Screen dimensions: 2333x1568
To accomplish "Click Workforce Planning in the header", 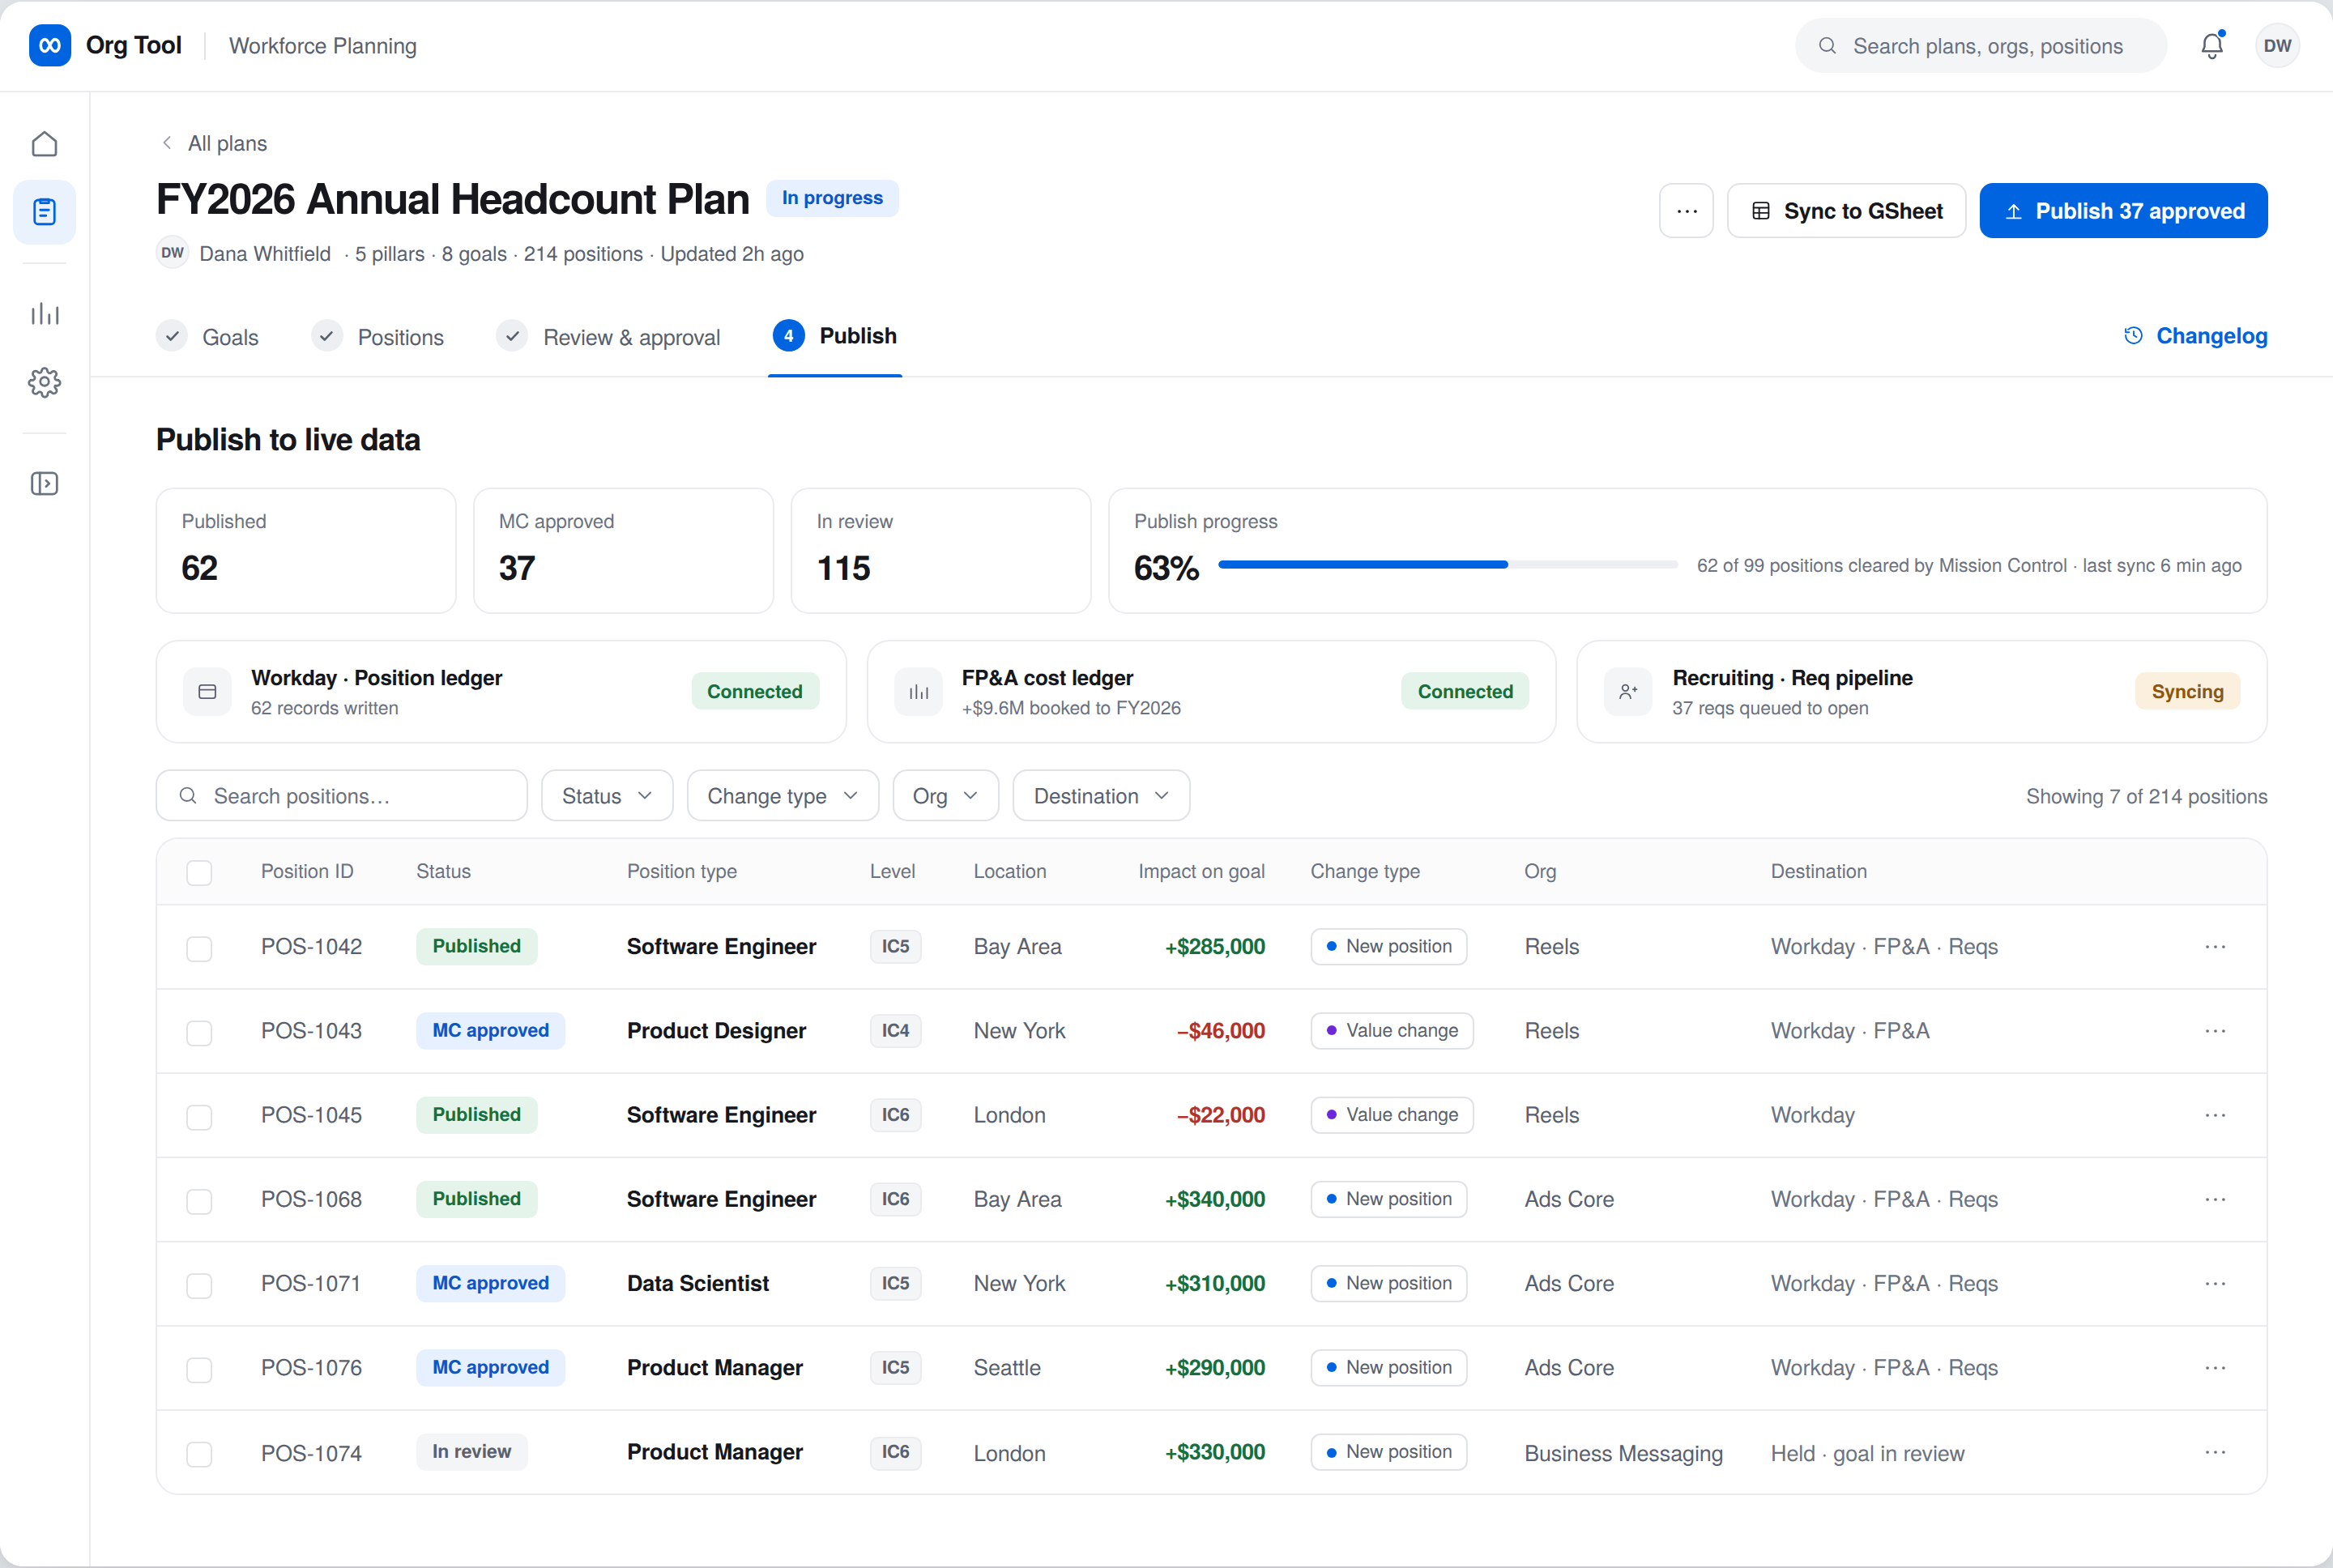I will (323, 46).
